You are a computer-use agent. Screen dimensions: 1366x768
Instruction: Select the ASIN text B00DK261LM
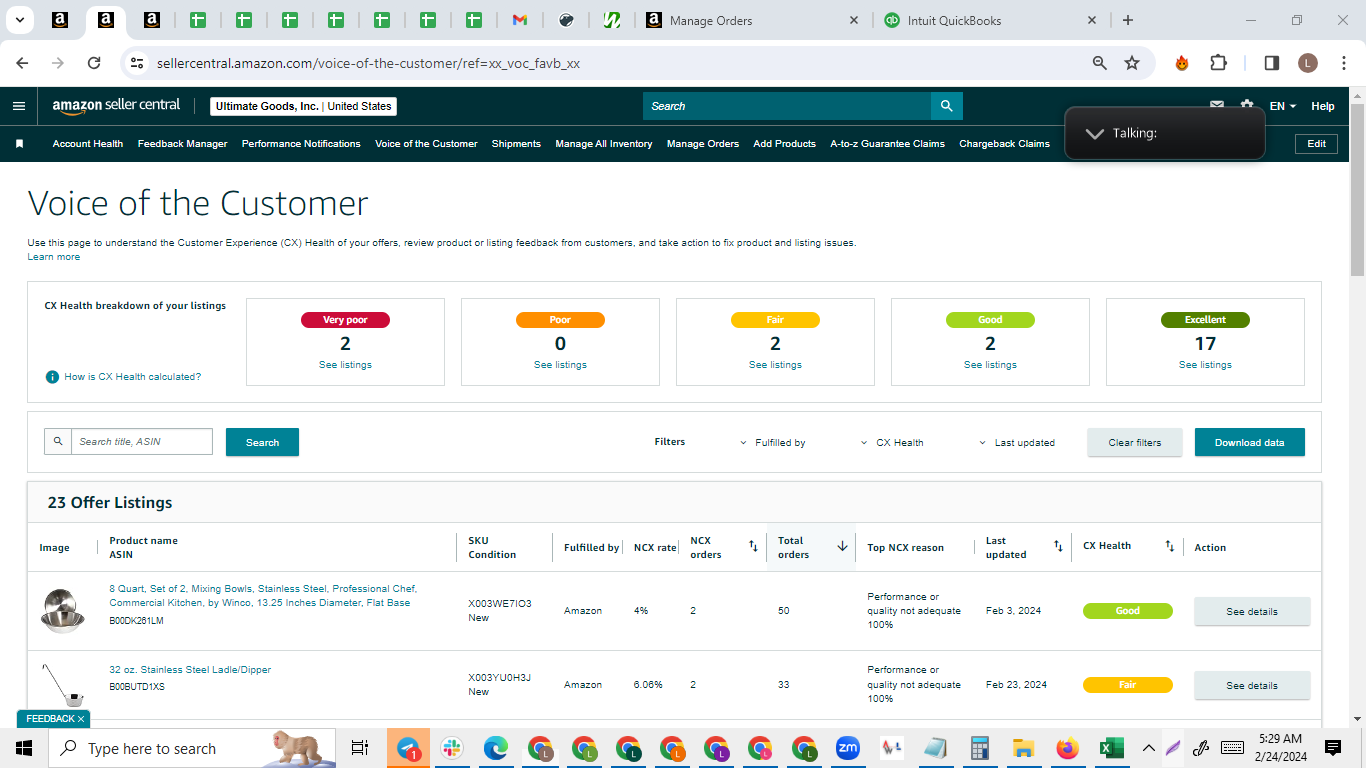(x=136, y=621)
